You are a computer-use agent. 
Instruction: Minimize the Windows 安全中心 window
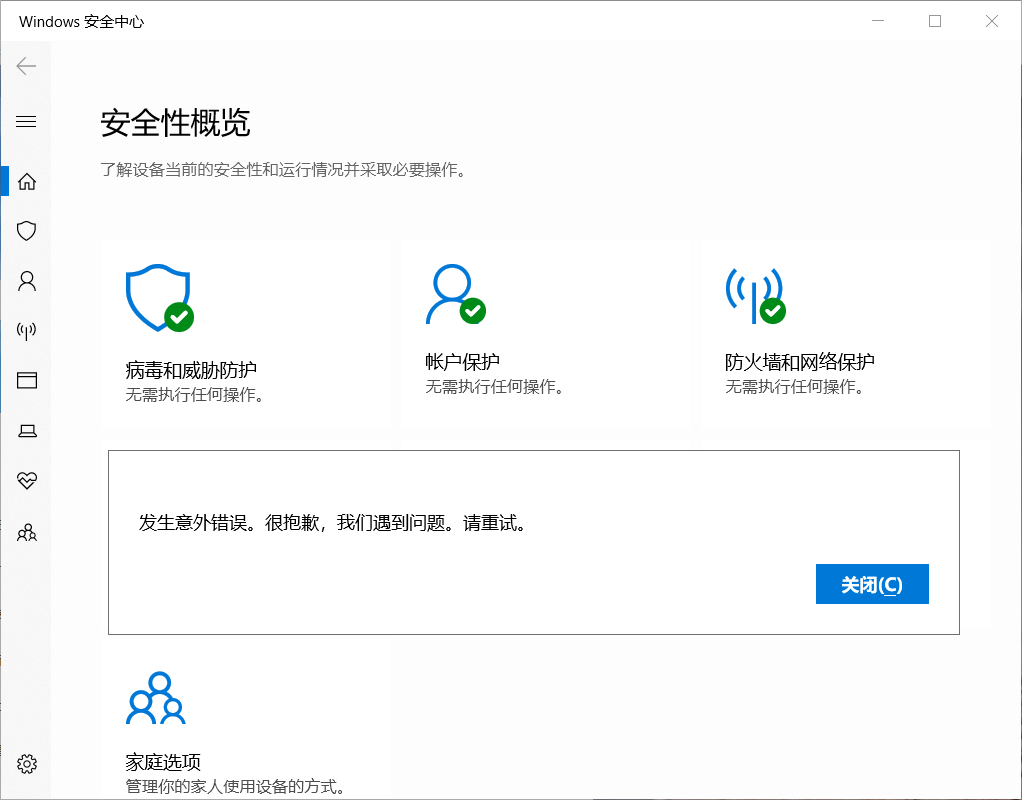pyautogui.click(x=878, y=21)
